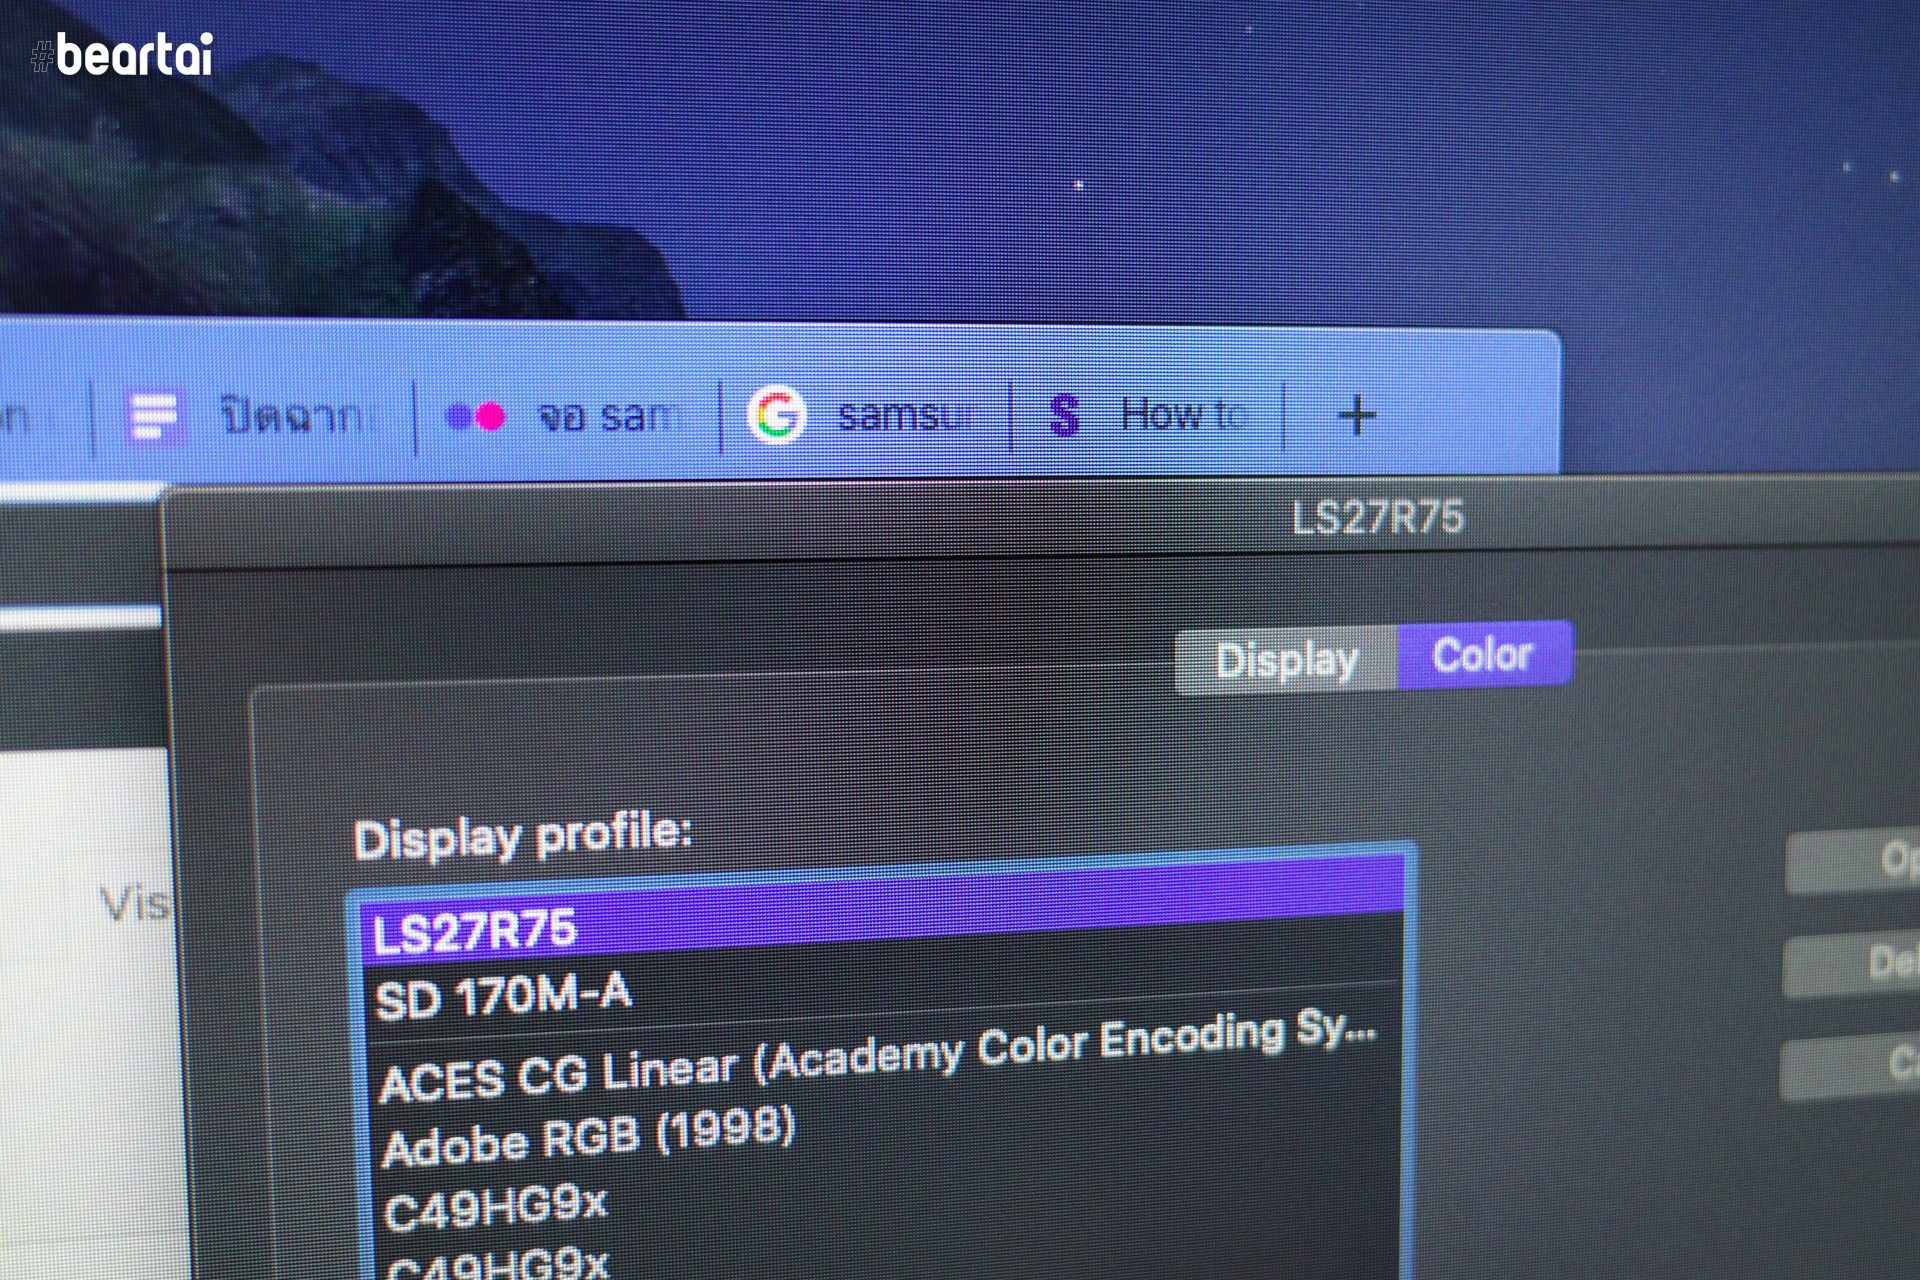Switch to the How to browser tab title

pyautogui.click(x=1181, y=413)
